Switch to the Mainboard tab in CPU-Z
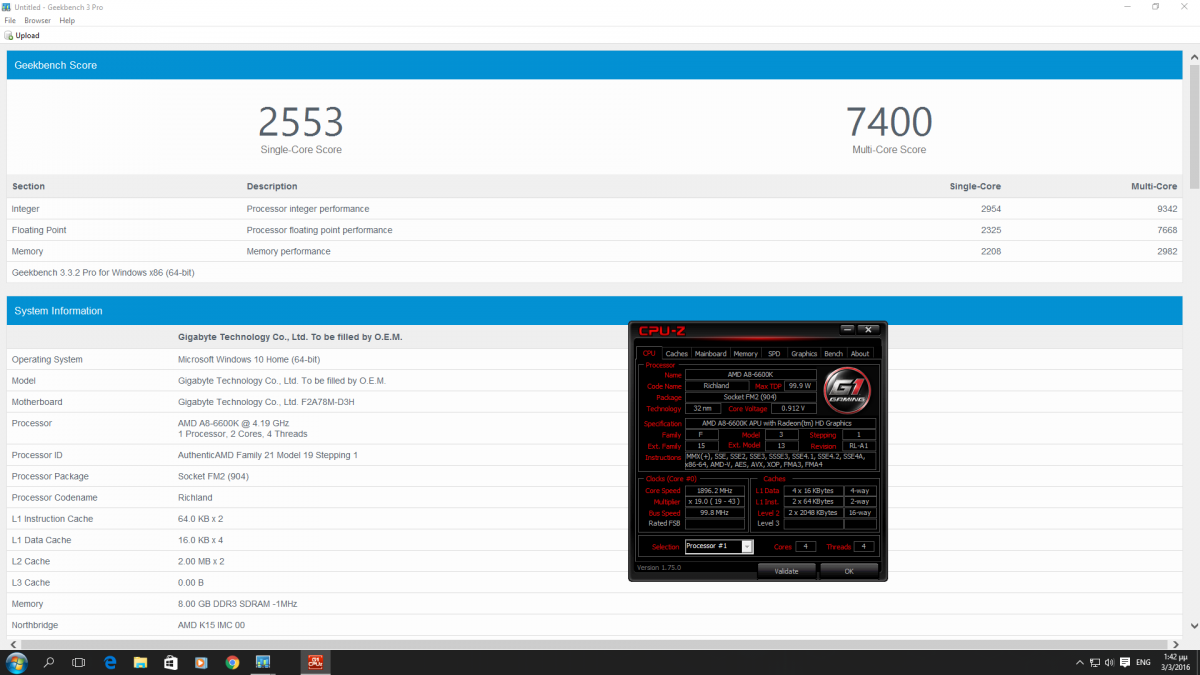 click(x=710, y=353)
